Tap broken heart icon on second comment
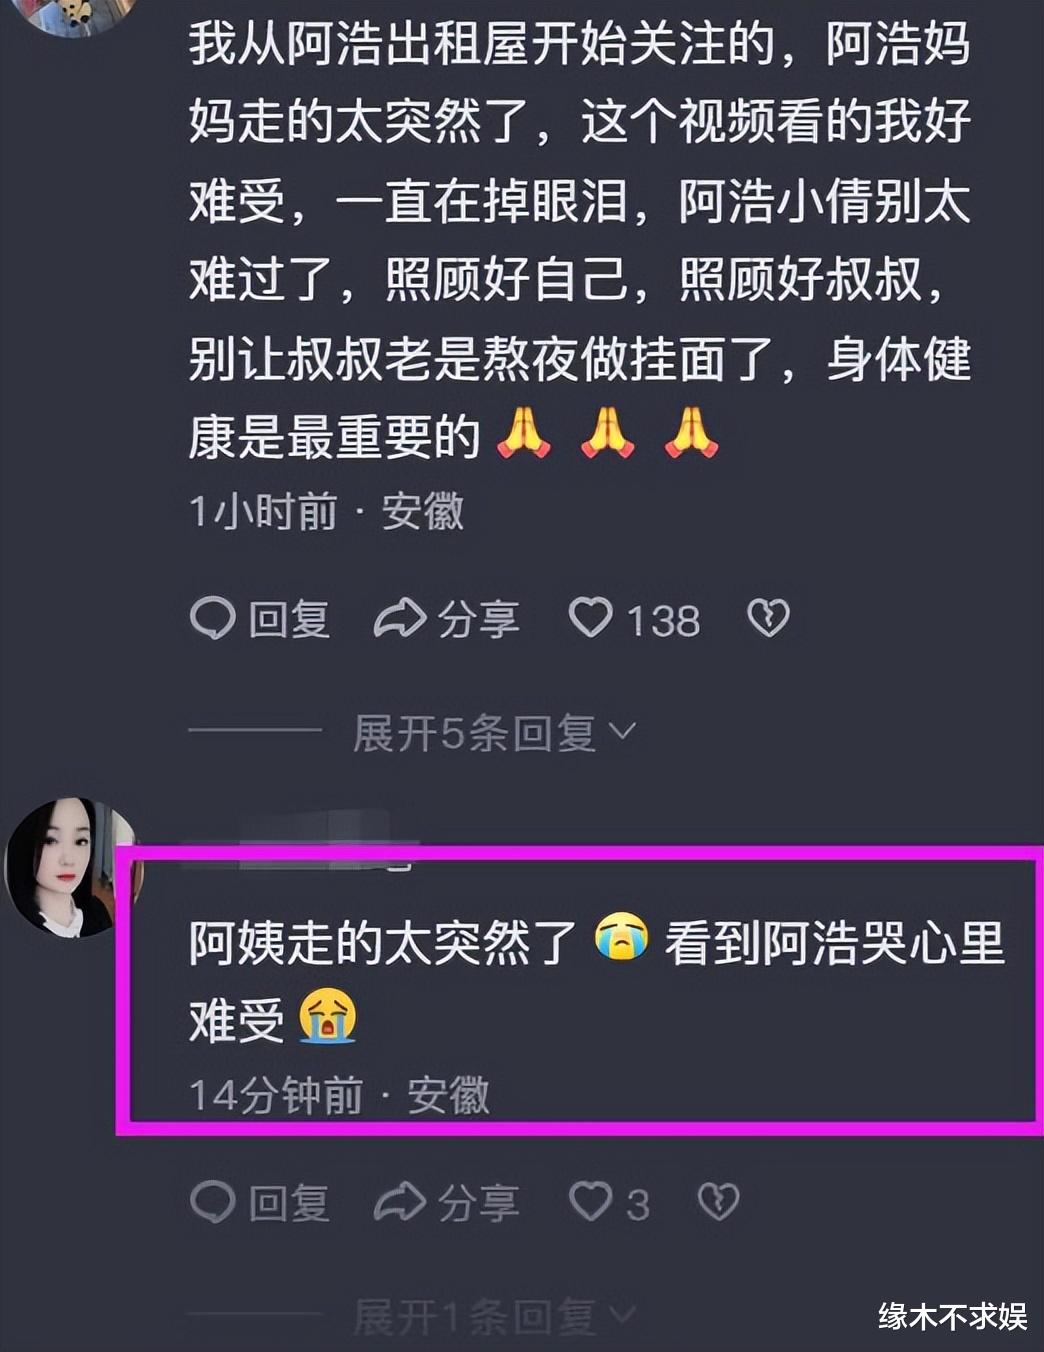Image resolution: width=1044 pixels, height=1352 pixels. click(x=718, y=1202)
